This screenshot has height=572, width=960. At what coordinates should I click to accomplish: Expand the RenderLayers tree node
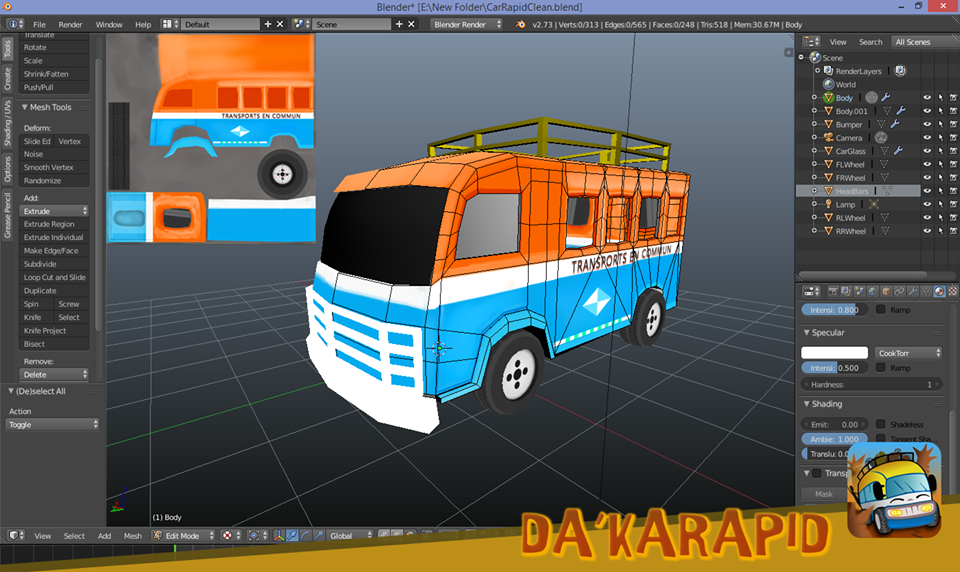pos(817,70)
